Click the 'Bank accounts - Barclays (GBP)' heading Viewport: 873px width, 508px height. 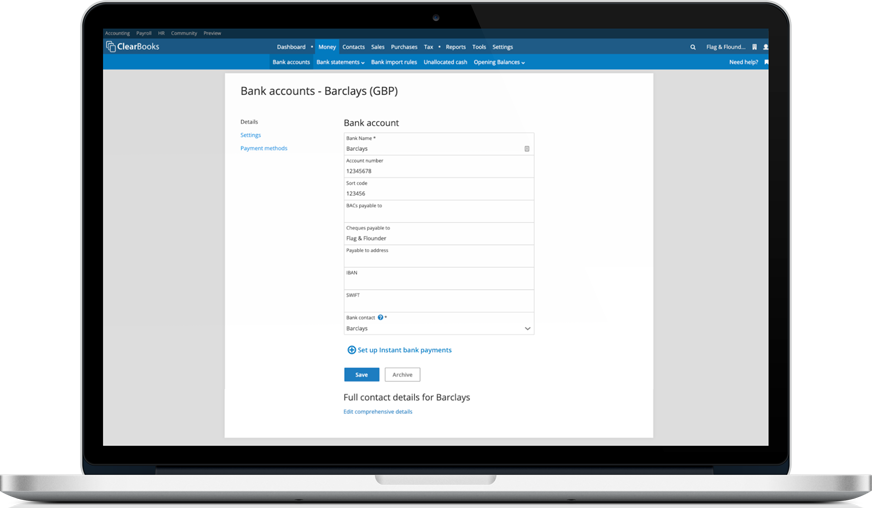pyautogui.click(x=319, y=91)
